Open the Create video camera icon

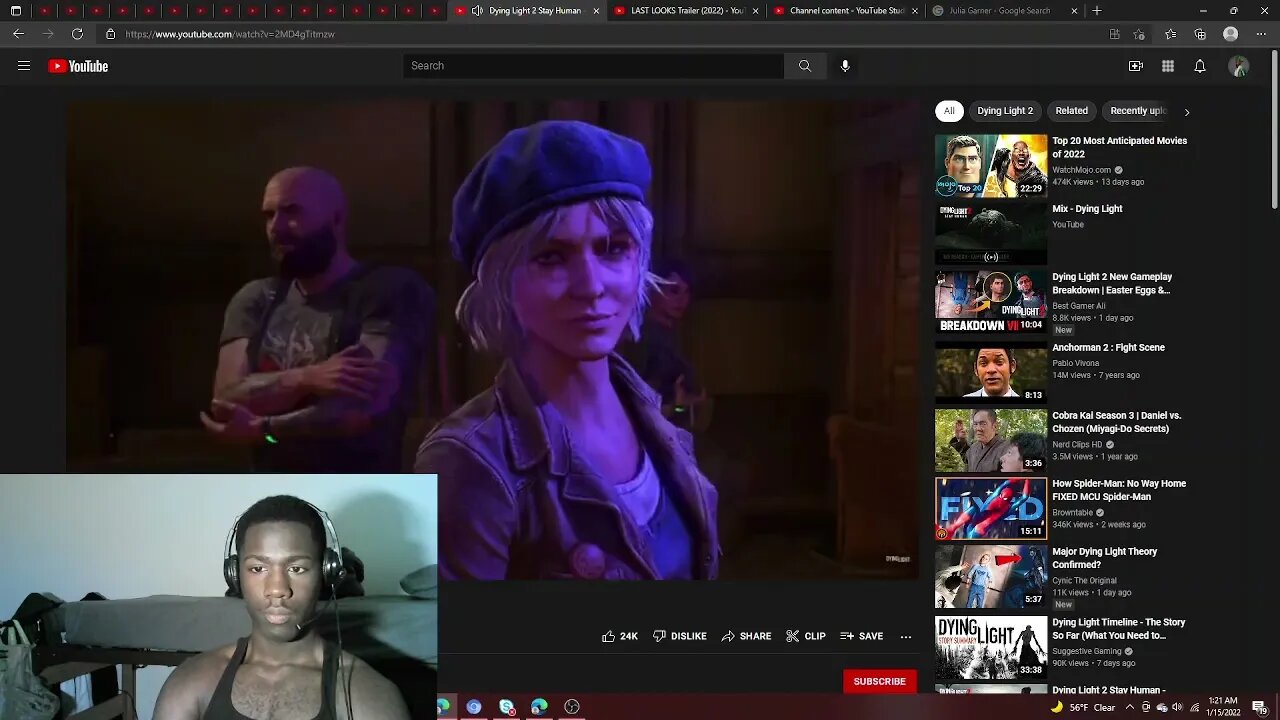(1136, 66)
